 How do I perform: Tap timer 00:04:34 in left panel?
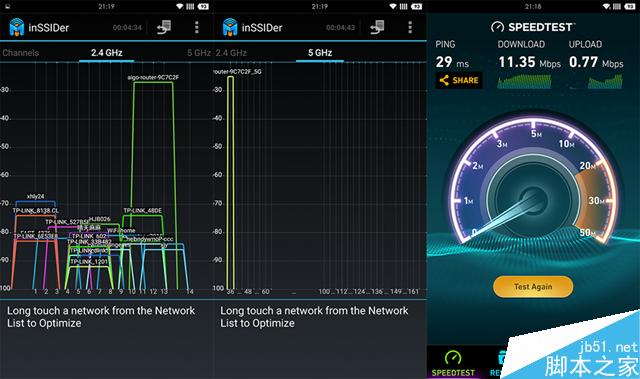click(x=127, y=28)
